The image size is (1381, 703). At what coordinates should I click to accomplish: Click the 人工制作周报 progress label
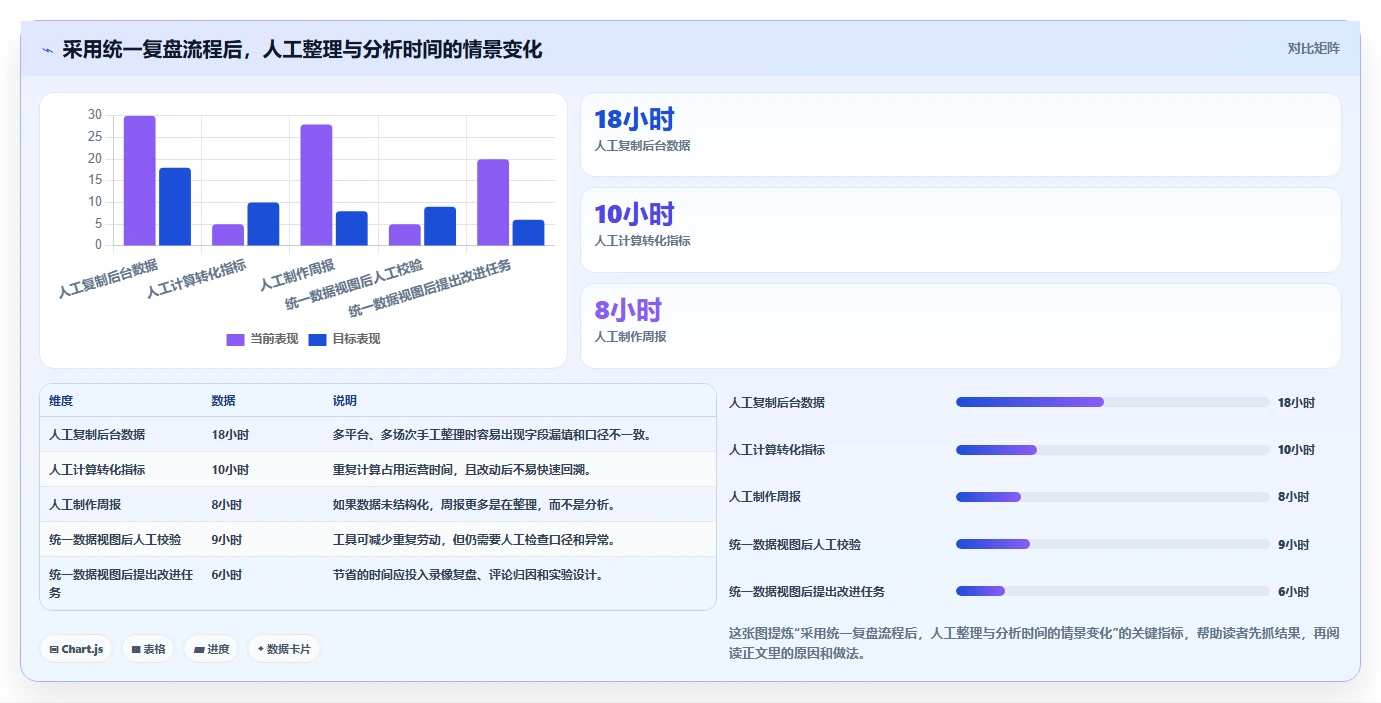click(x=765, y=497)
